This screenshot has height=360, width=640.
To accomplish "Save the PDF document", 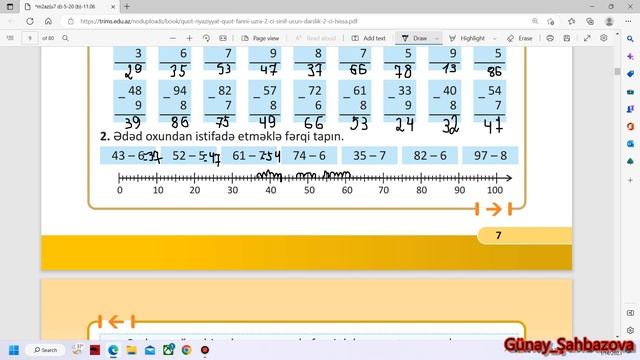I will (x=567, y=38).
